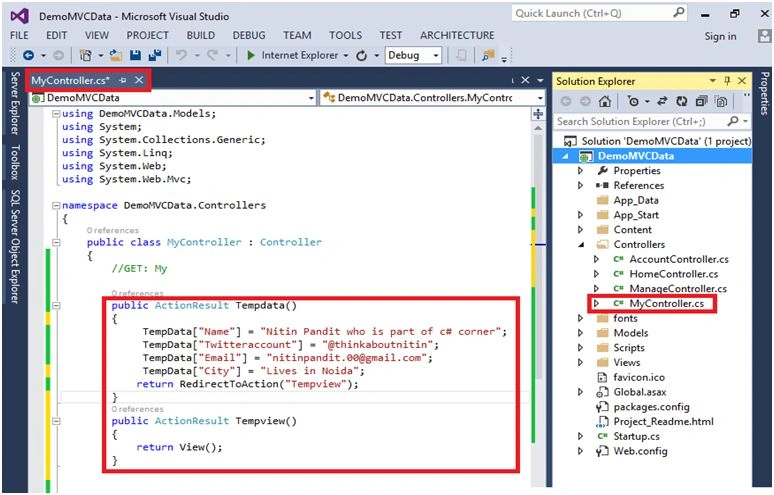Image resolution: width=774 pixels, height=495 pixels.
Task: Open the Solution Explorer window options dropdown
Action: coord(712,81)
